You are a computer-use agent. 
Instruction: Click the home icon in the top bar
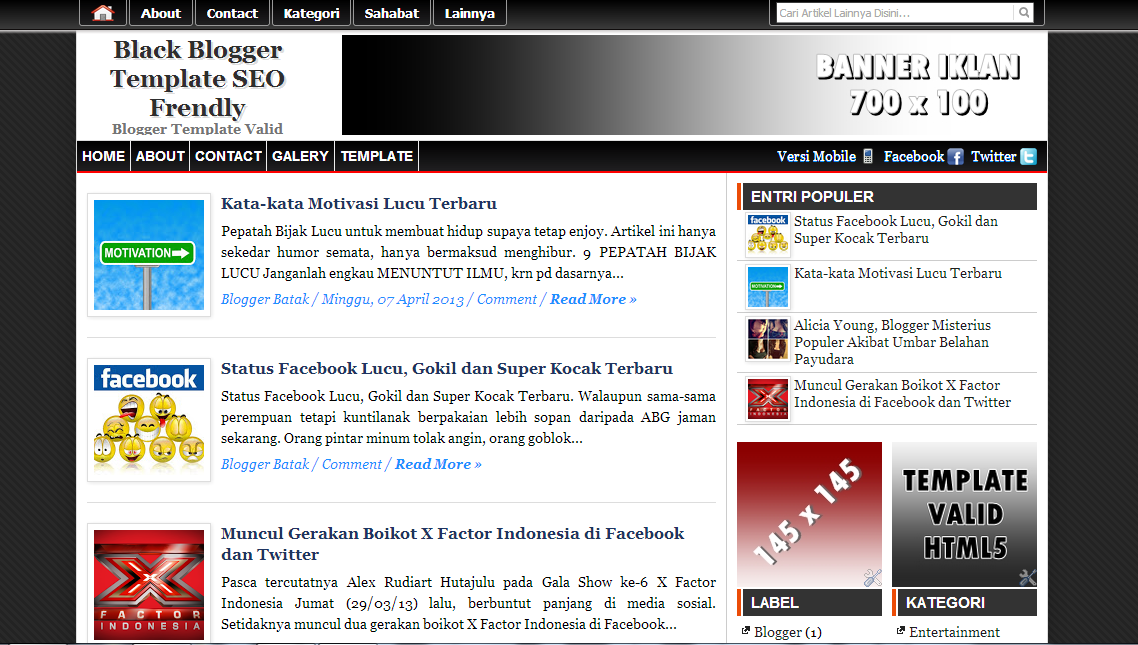(103, 13)
